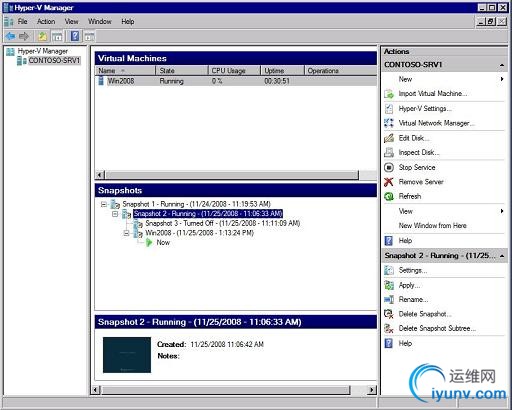
Task: Sort by State column header
Action: click(x=182, y=71)
